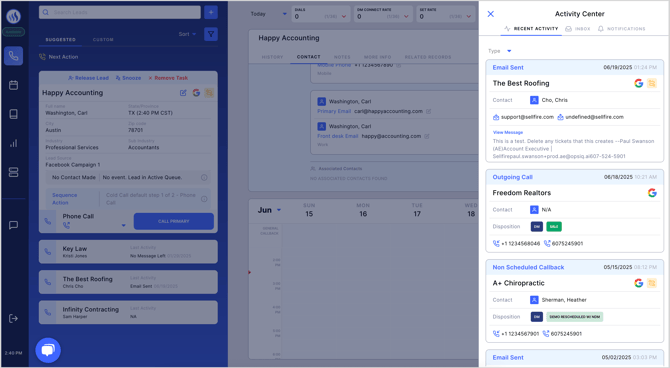Select The Best Roofing lead row
670x368 pixels.
point(128,282)
